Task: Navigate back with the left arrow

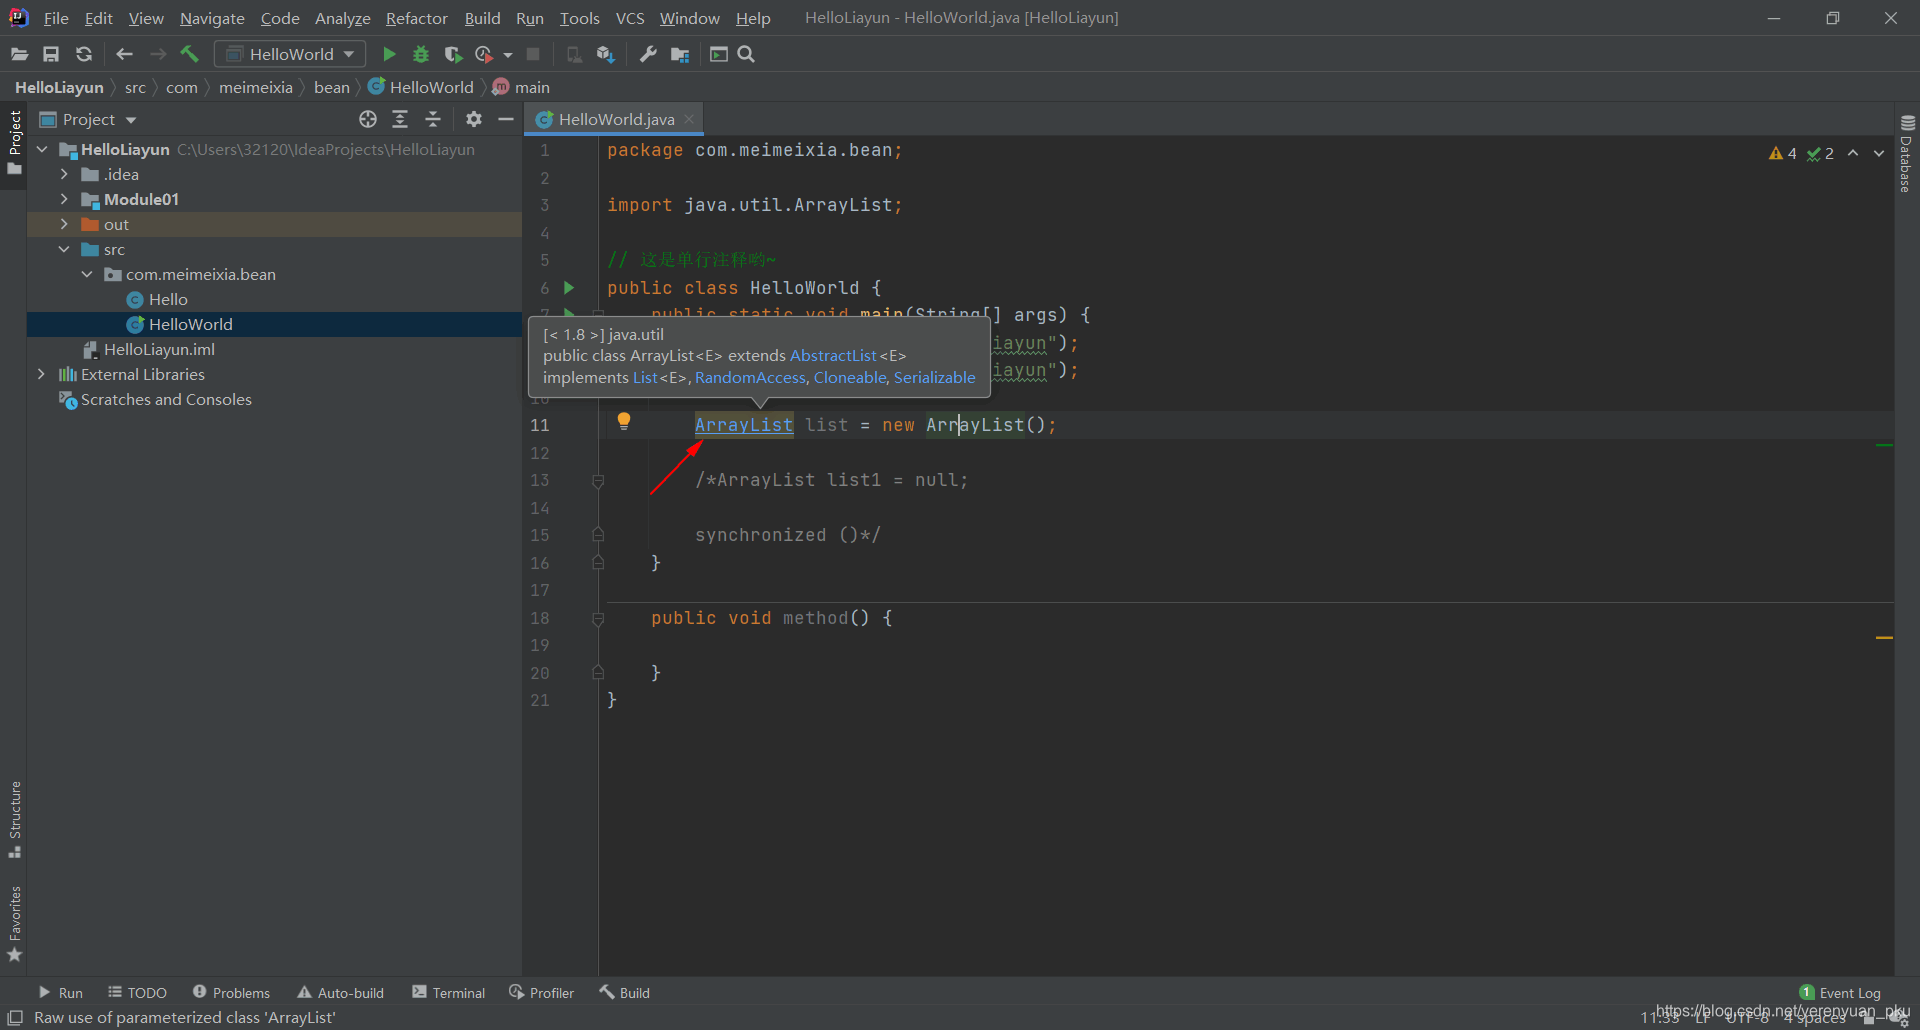Action: [x=124, y=54]
